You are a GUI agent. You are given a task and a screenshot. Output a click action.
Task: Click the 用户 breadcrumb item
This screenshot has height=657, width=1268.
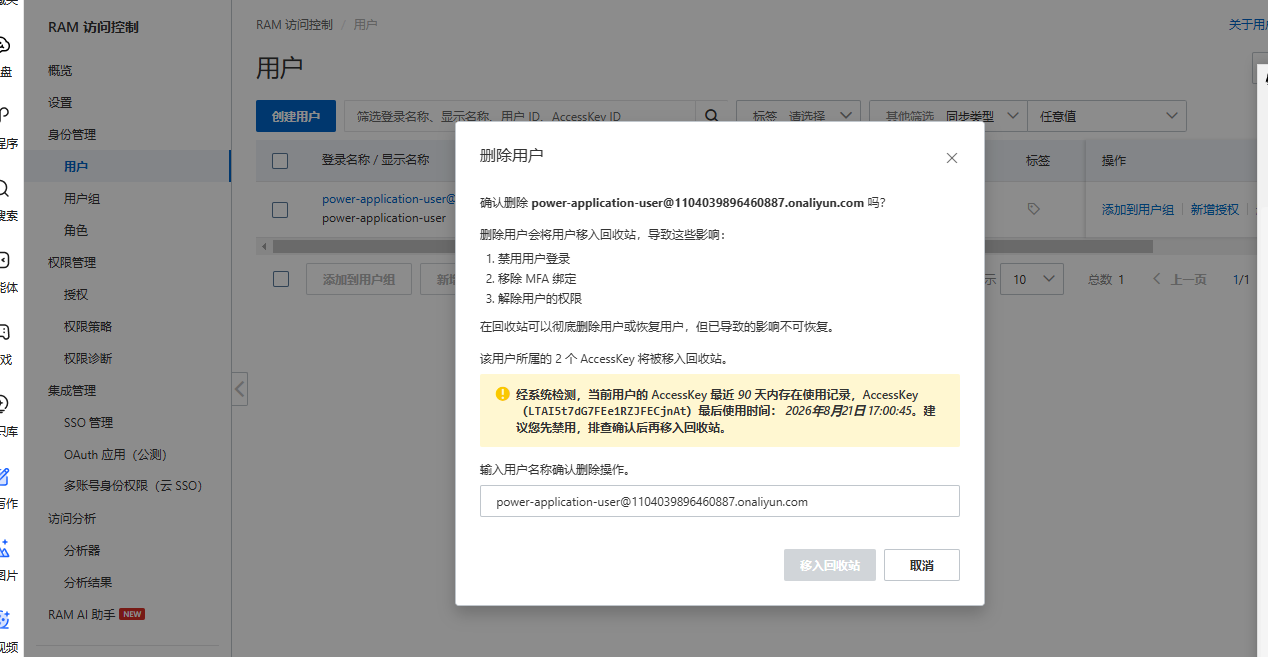[365, 24]
